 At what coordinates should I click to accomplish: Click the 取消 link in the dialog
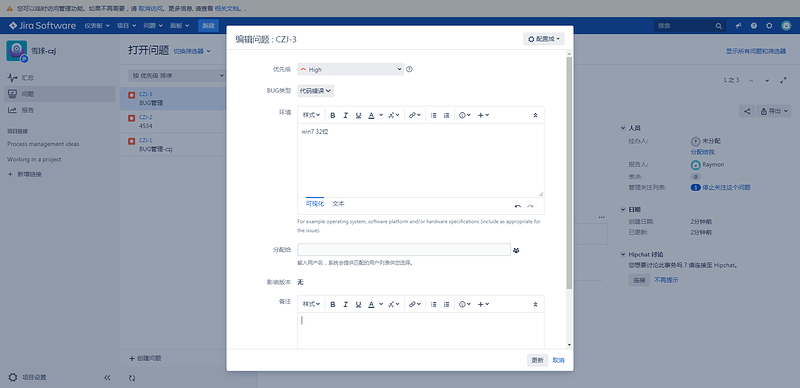pyautogui.click(x=559, y=360)
